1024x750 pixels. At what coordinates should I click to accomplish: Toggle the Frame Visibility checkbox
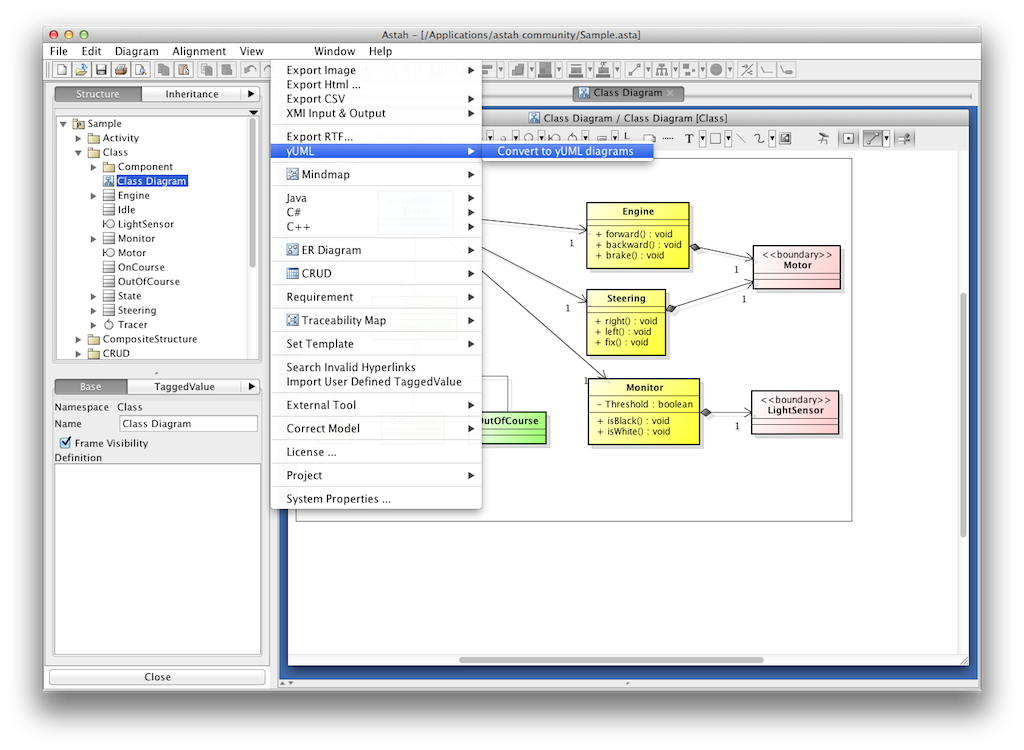(65, 443)
